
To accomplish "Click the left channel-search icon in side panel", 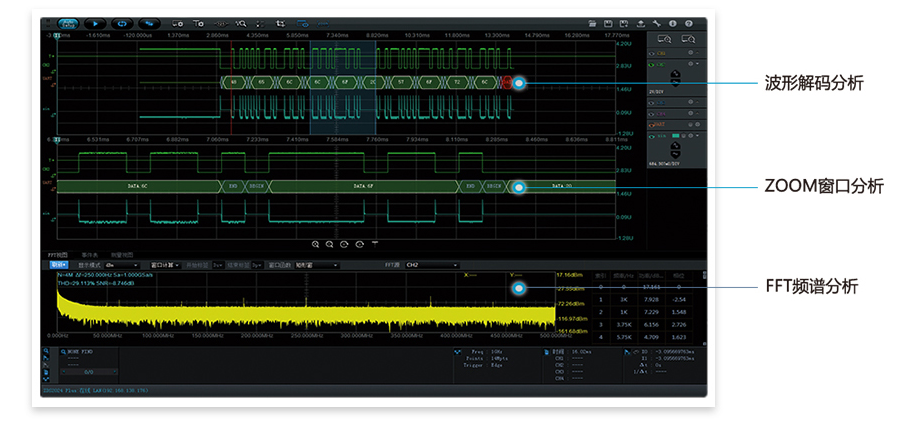I will click(x=665, y=39).
